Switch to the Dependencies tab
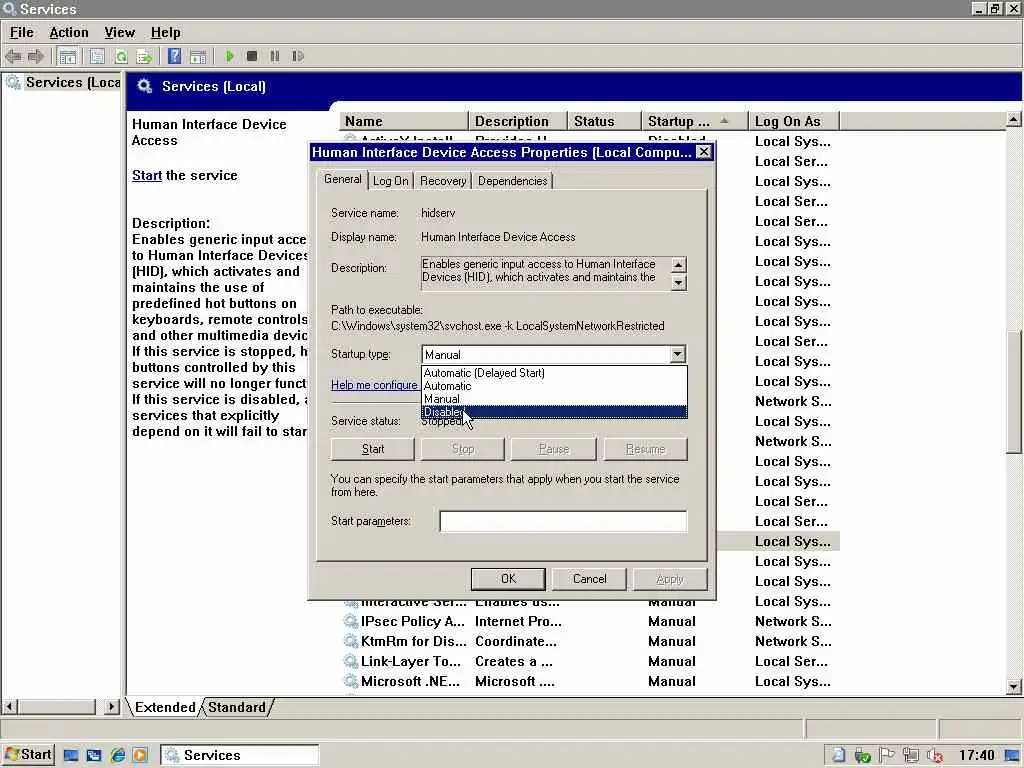Image resolution: width=1024 pixels, height=768 pixels. [x=513, y=181]
